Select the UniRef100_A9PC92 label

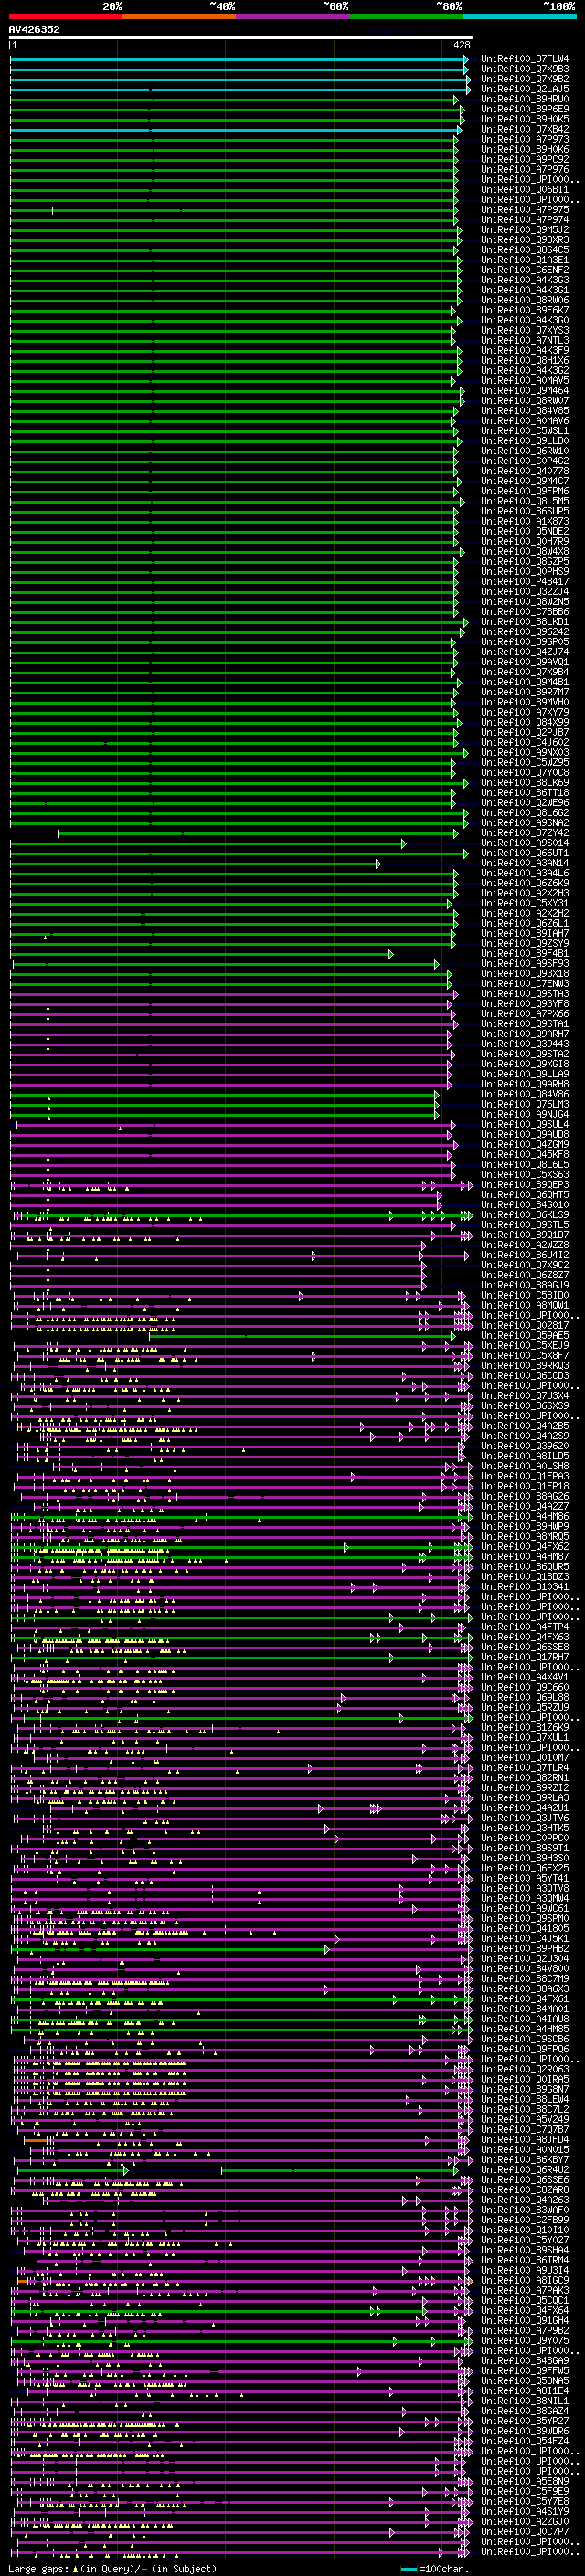525,159
